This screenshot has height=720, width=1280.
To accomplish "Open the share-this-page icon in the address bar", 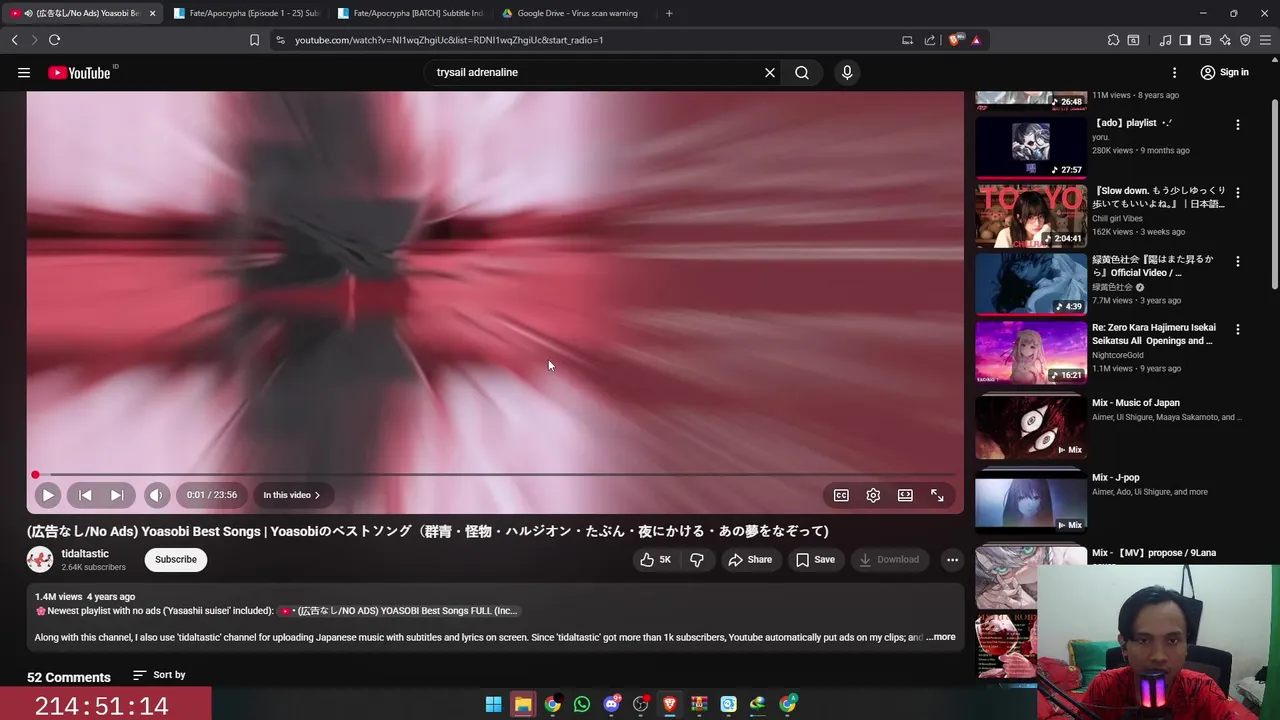I will (930, 40).
